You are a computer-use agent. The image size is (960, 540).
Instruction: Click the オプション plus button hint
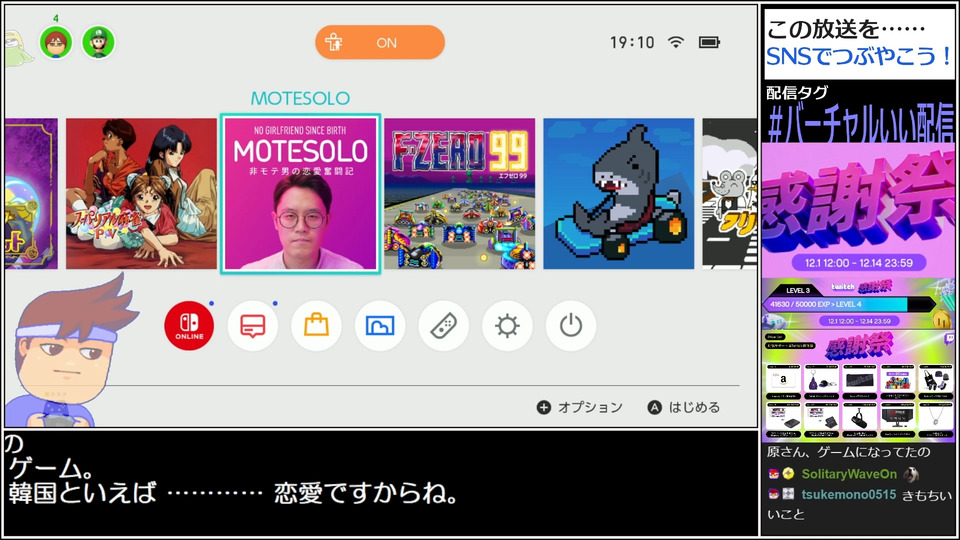click(580, 407)
